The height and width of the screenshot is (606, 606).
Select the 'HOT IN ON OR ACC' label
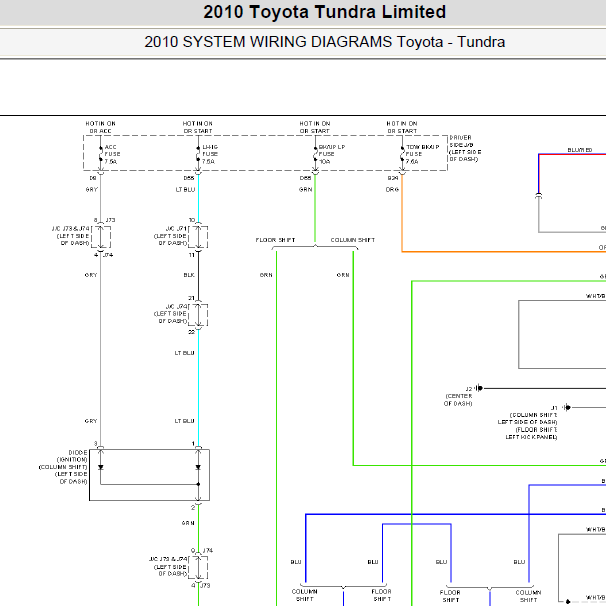click(x=100, y=127)
